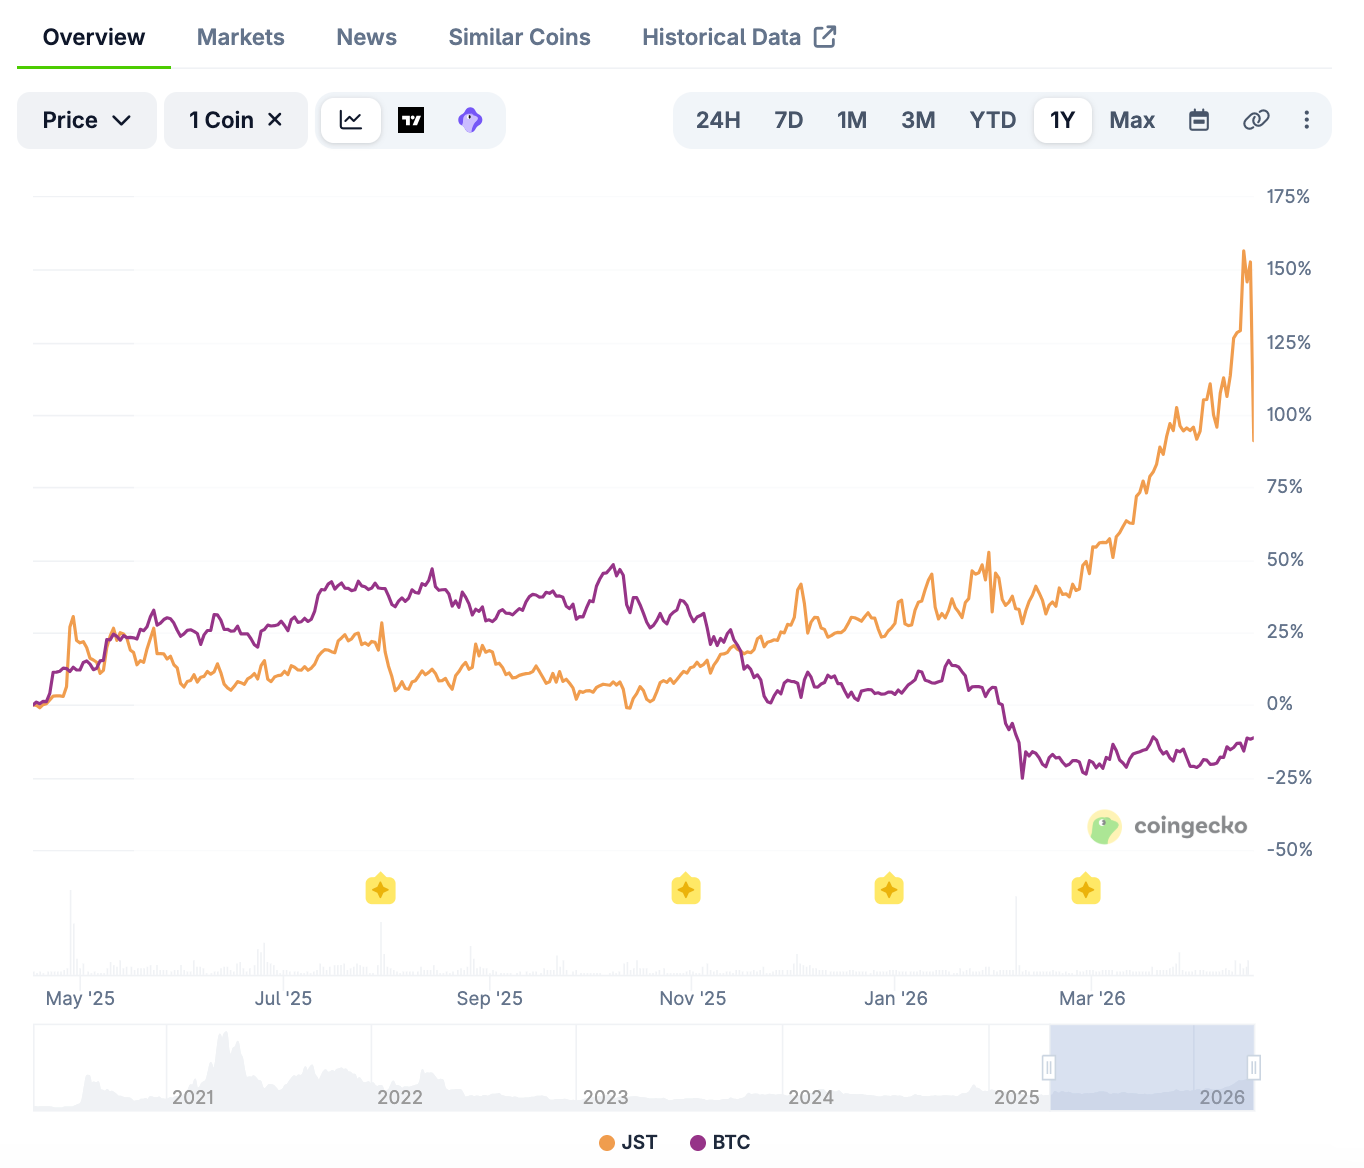Select the Max time range

(x=1132, y=120)
